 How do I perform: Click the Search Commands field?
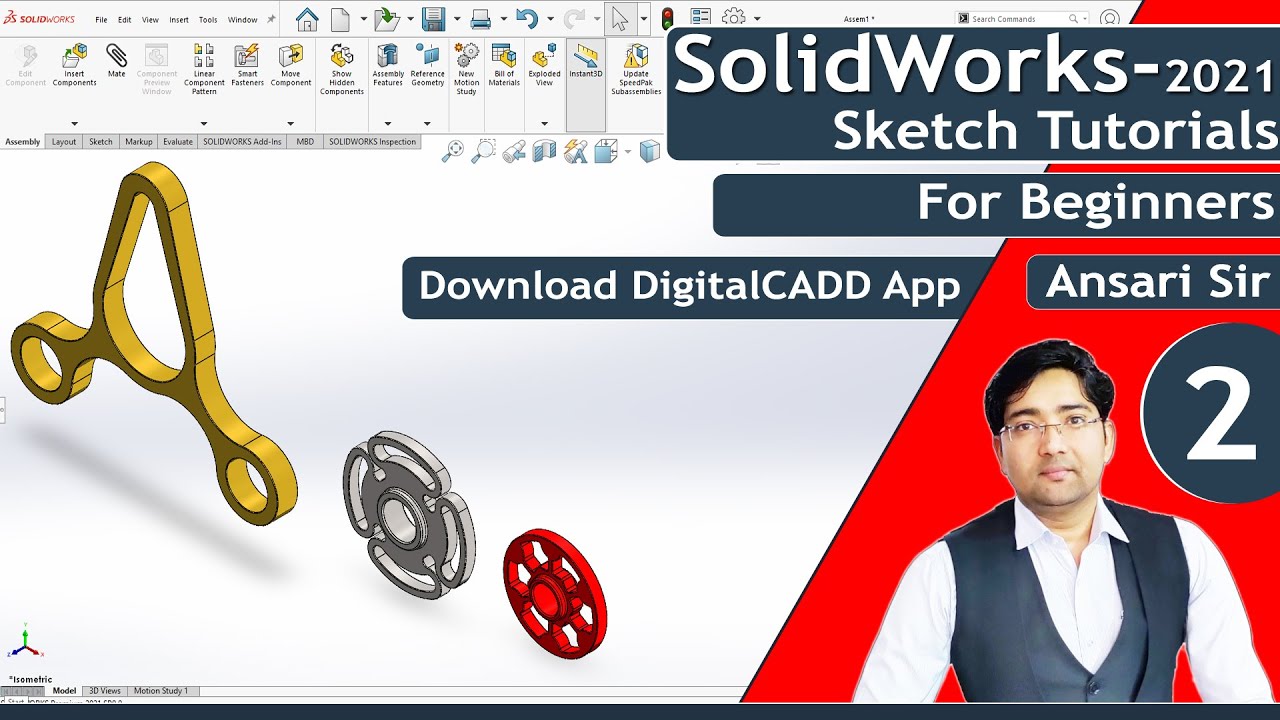pos(1022,19)
